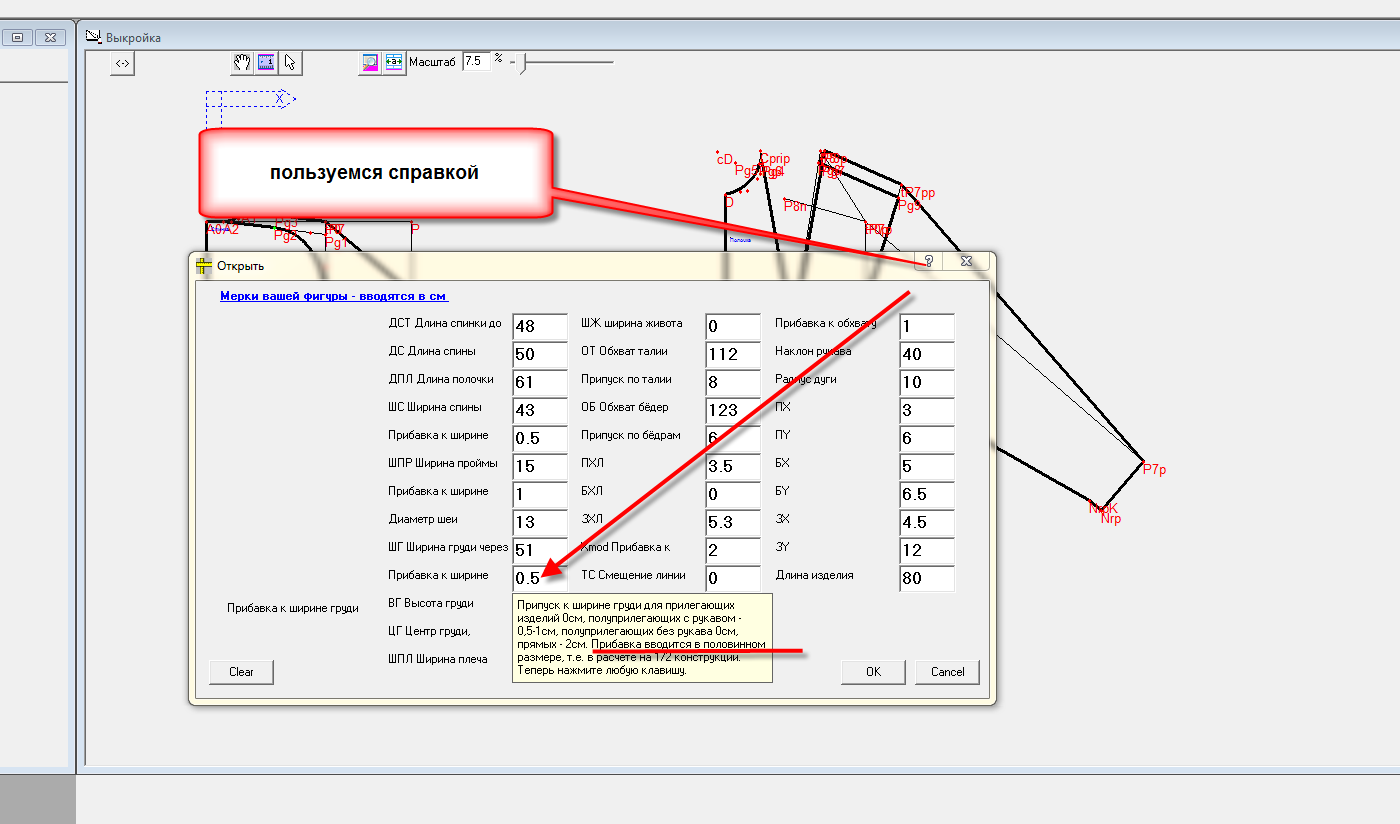Click the fit-to-width dimension icon

tap(394, 63)
